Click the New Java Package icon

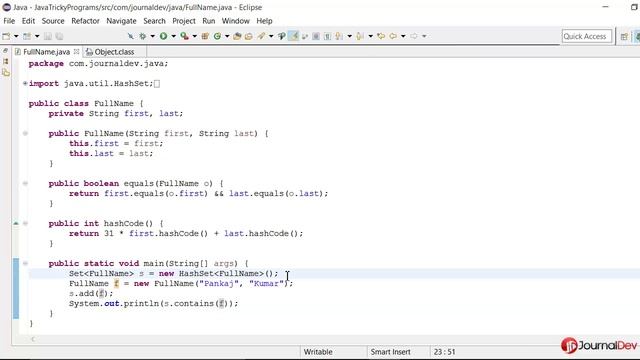point(205,36)
